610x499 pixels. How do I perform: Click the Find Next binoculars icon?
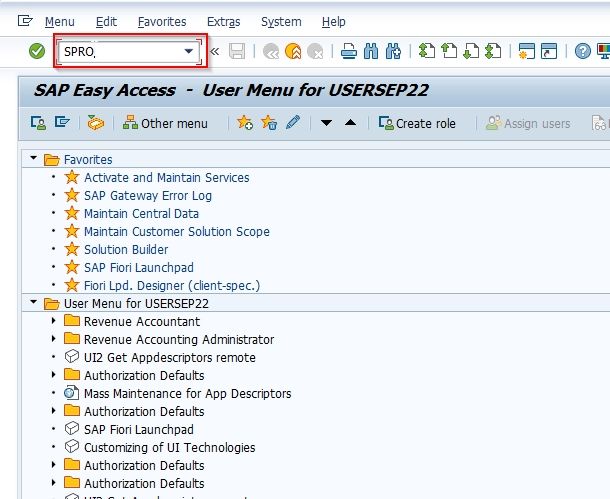pos(393,51)
